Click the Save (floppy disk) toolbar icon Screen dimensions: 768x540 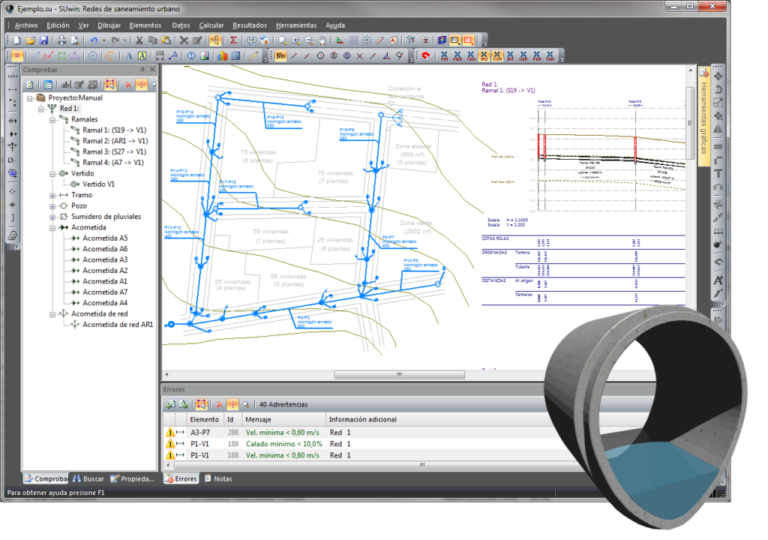(x=44, y=40)
